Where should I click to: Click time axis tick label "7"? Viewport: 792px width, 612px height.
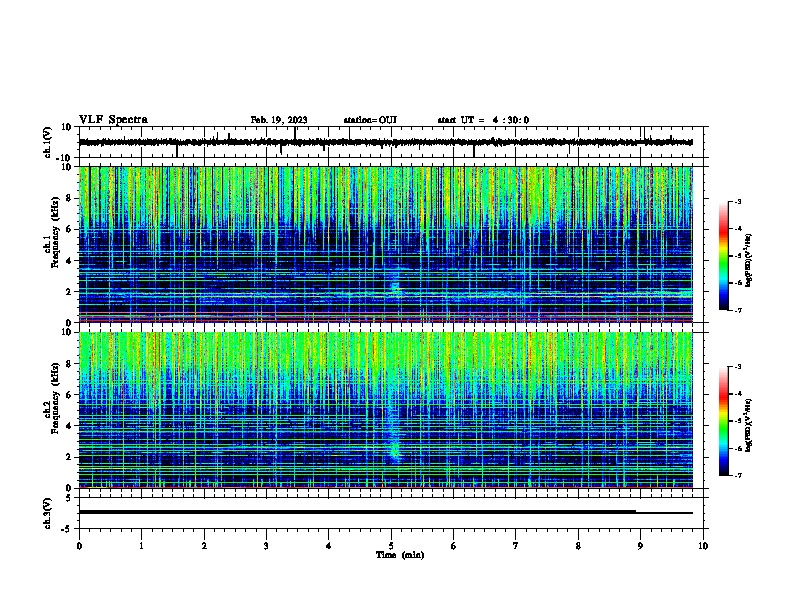(516, 546)
